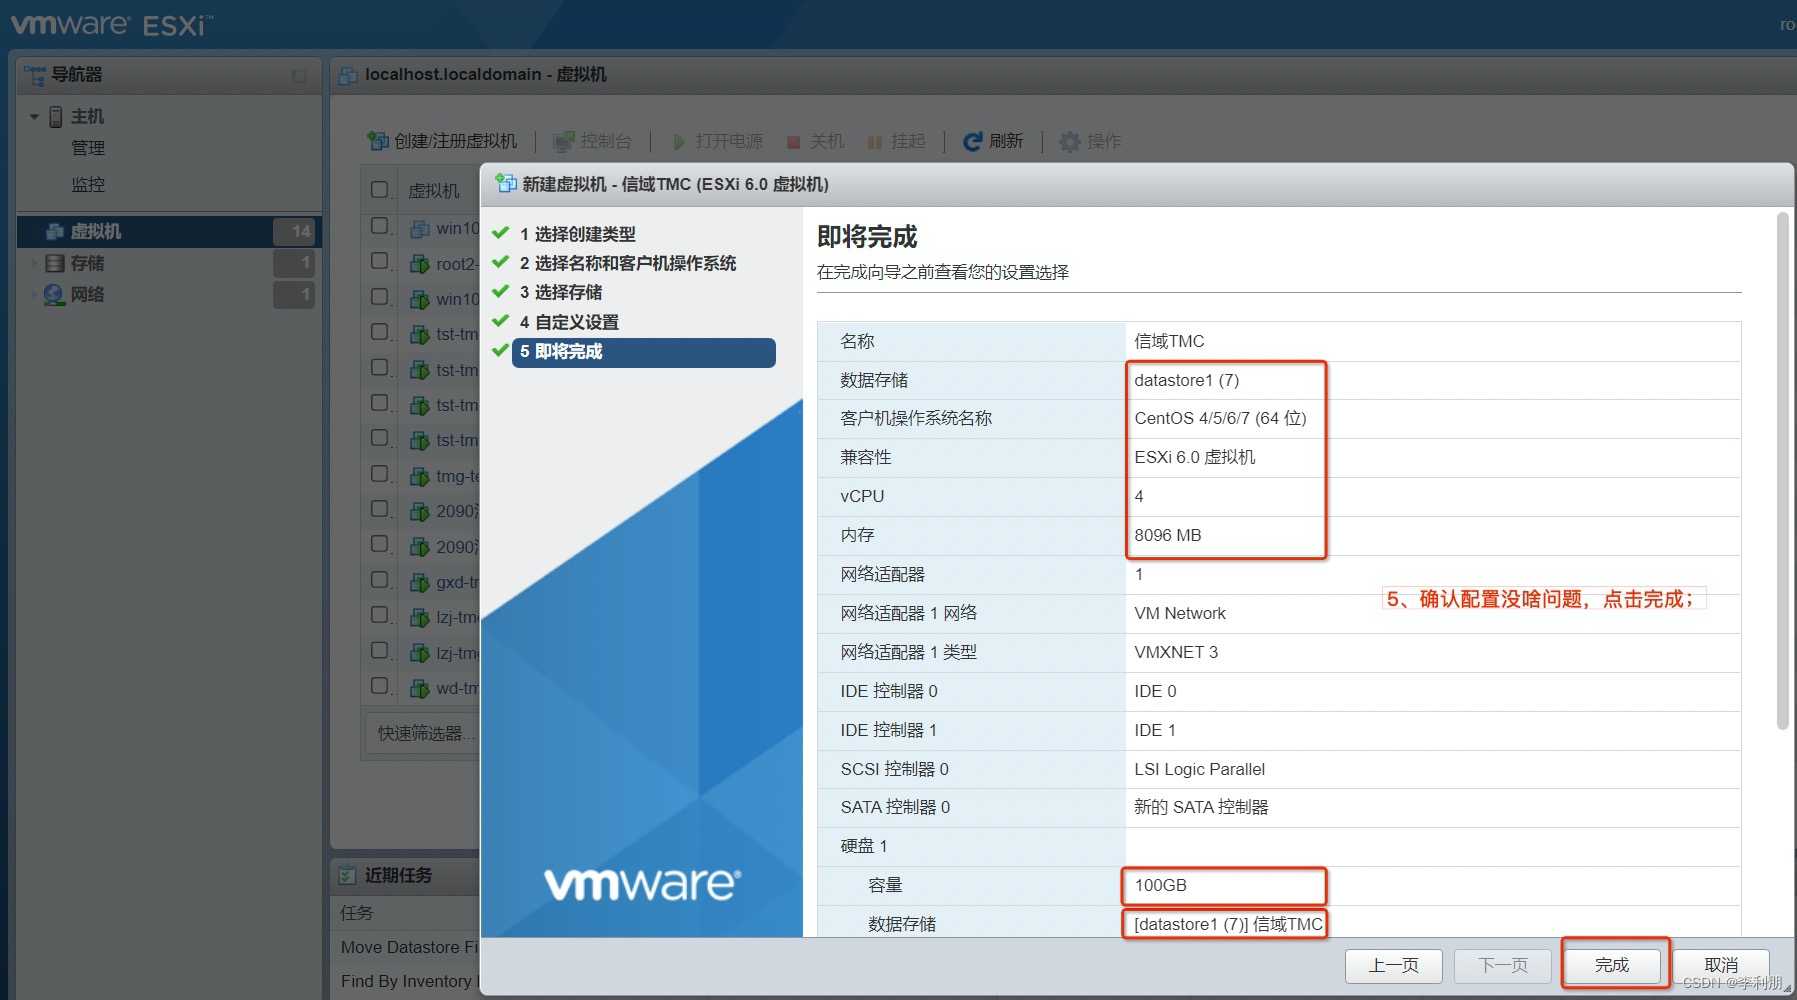Viewport: 1797px width, 1000px height.
Task: Go to wizard step 3 选择存储
Action: click(560, 292)
